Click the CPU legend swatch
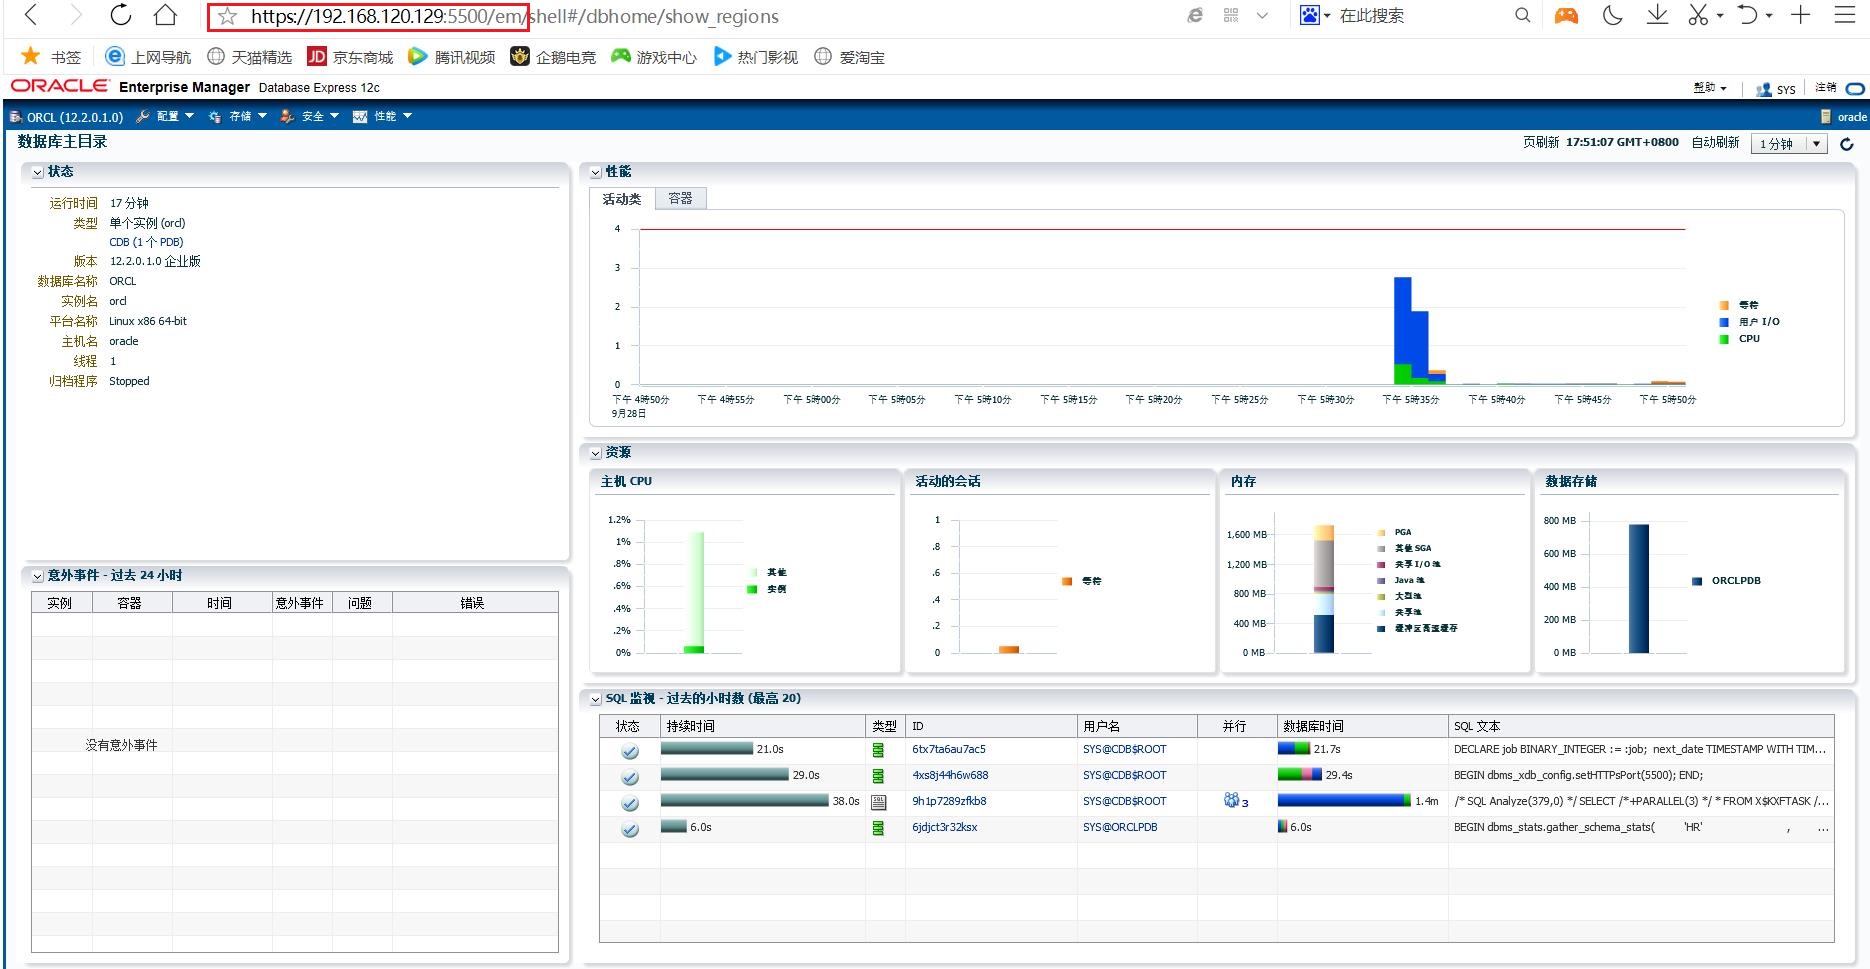 [x=1724, y=339]
